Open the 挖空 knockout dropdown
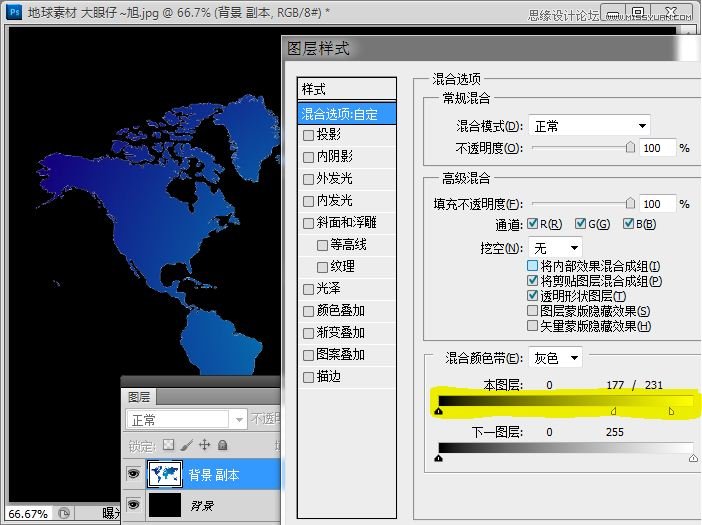The width and height of the screenshot is (702, 525). 556,247
